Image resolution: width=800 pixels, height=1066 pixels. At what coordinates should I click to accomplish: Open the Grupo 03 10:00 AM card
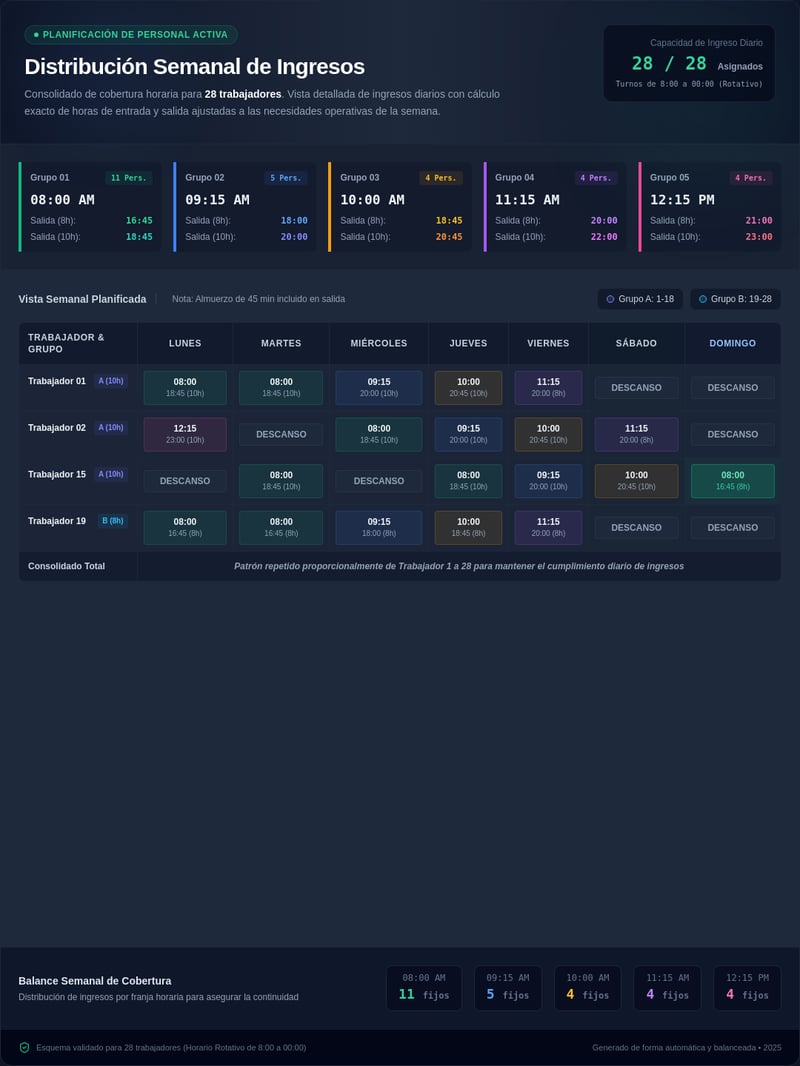point(400,207)
